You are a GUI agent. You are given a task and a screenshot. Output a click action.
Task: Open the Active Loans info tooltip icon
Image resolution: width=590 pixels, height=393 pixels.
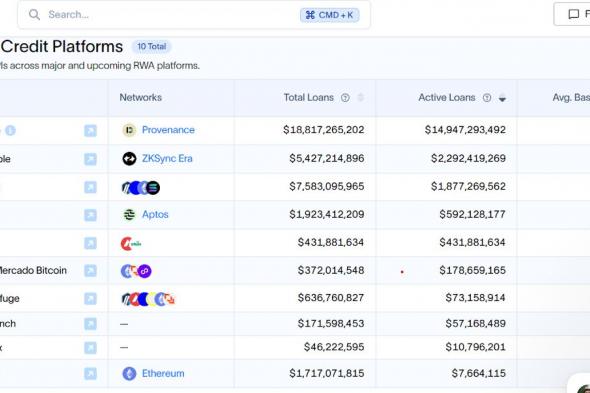(487, 98)
